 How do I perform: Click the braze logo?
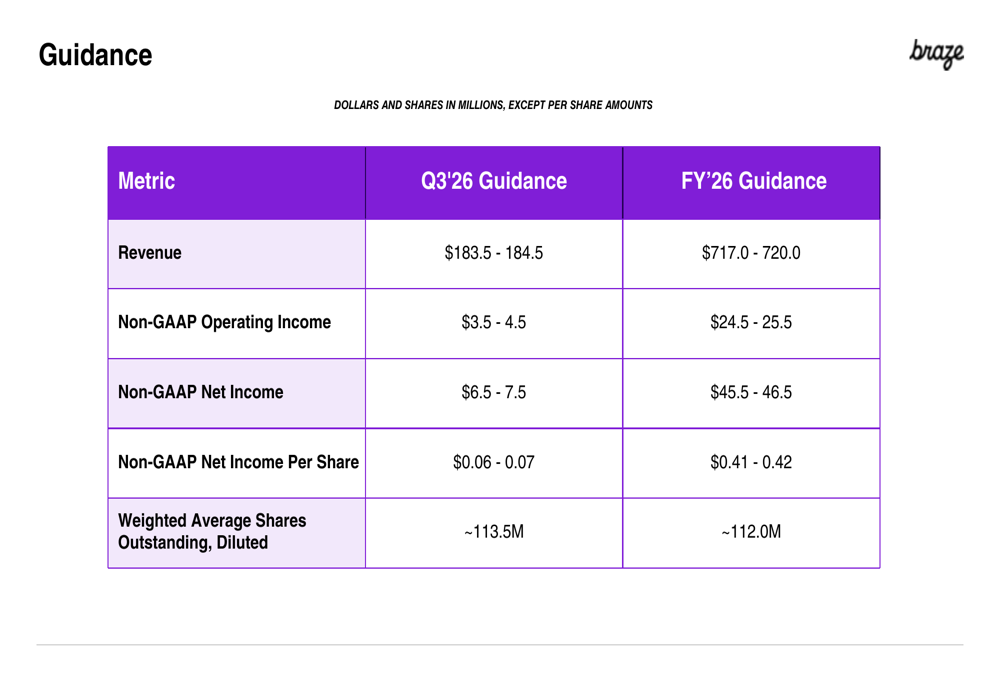(936, 54)
